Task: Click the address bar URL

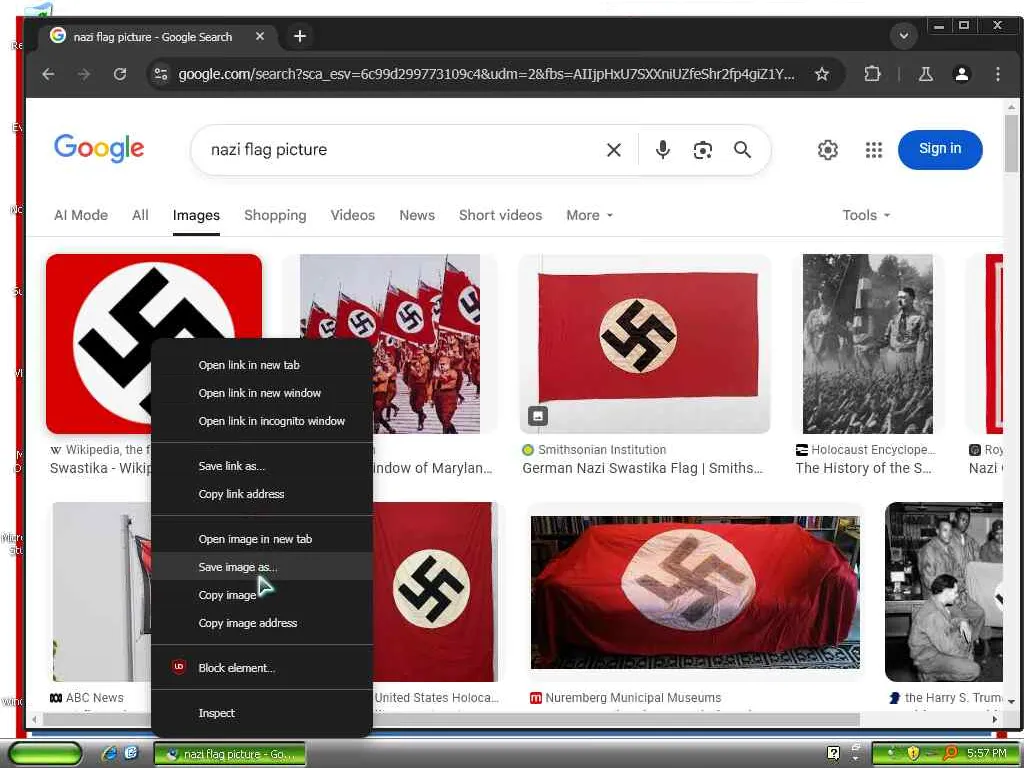Action: point(487,74)
